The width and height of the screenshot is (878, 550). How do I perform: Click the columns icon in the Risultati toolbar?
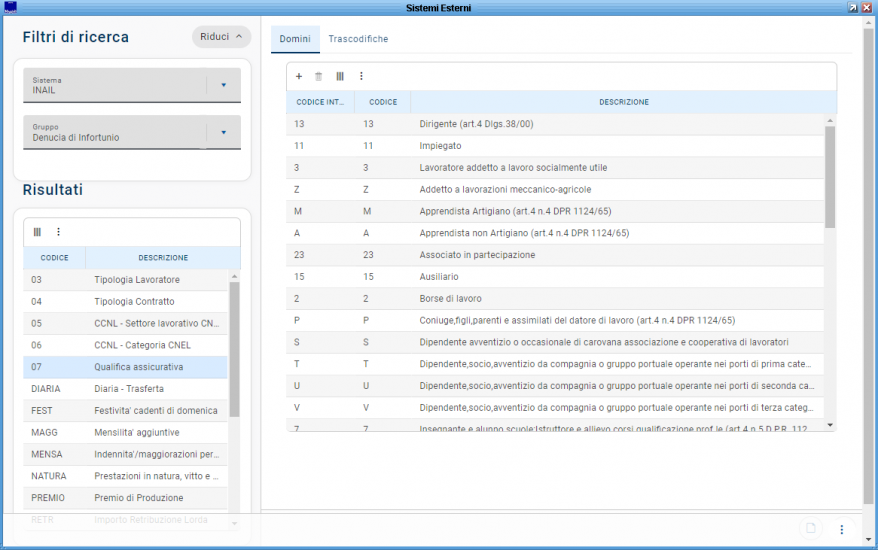point(37,232)
